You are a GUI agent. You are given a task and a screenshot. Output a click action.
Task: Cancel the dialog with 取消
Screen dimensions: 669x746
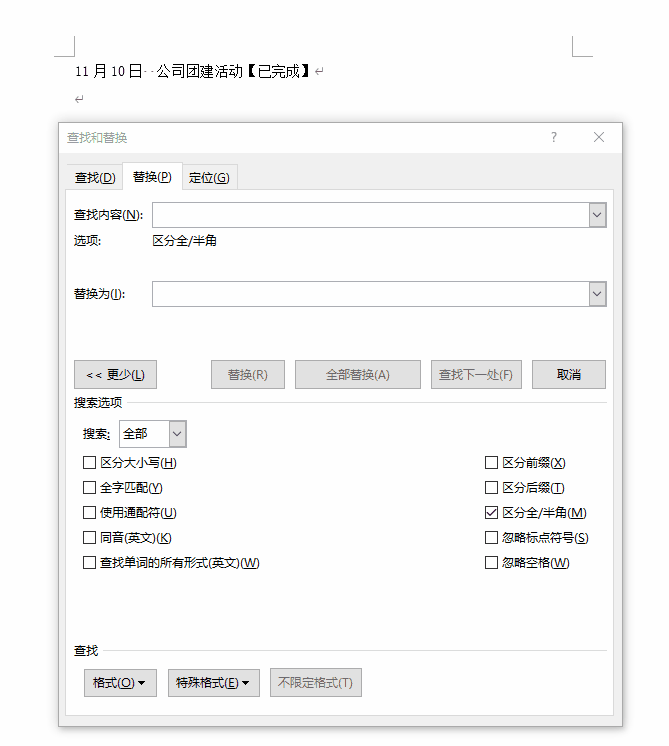569,374
